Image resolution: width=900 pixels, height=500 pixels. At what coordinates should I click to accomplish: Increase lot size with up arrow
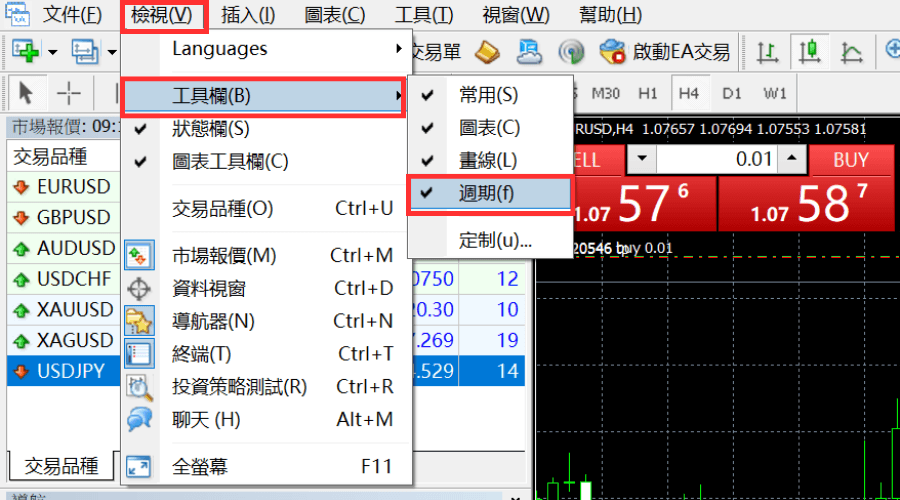coord(792,158)
